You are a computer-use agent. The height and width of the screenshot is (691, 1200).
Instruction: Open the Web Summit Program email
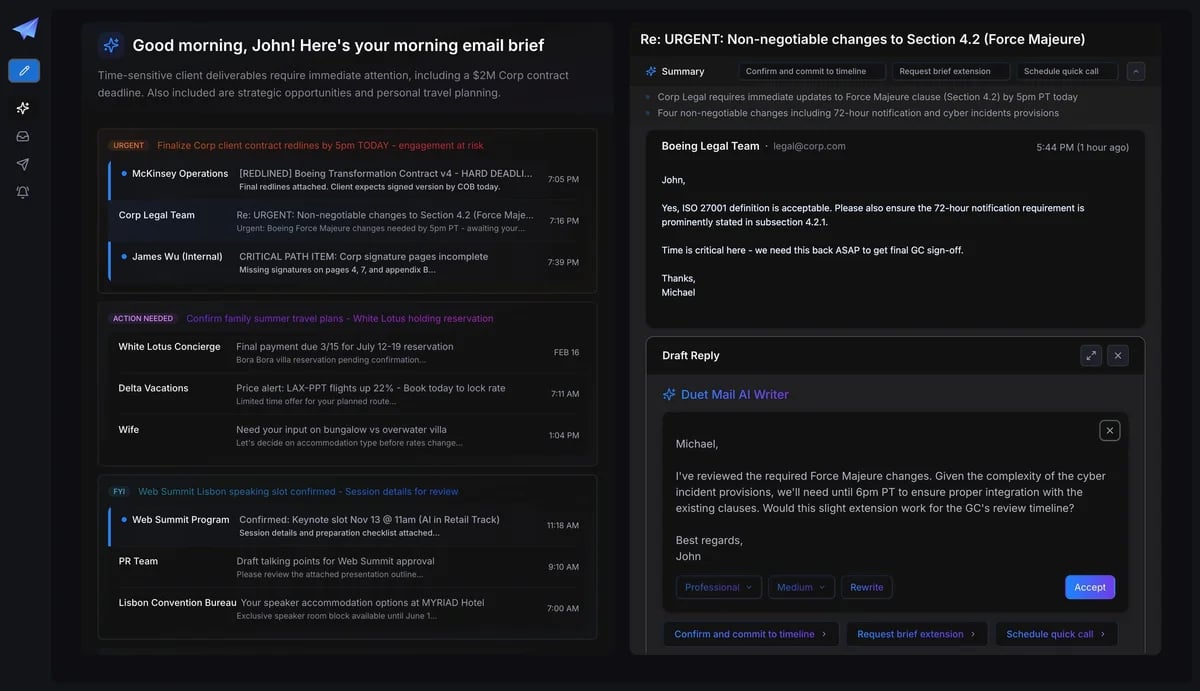point(348,525)
